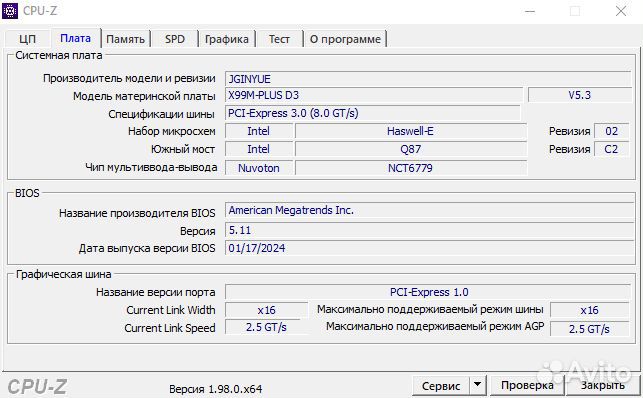
Task: Close the CPU-Z window via X
Action: click(621, 11)
